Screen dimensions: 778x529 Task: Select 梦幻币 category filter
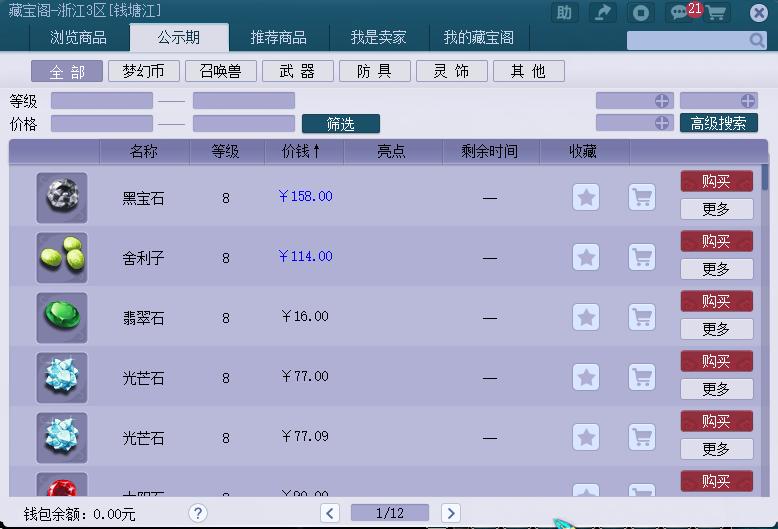pos(143,71)
